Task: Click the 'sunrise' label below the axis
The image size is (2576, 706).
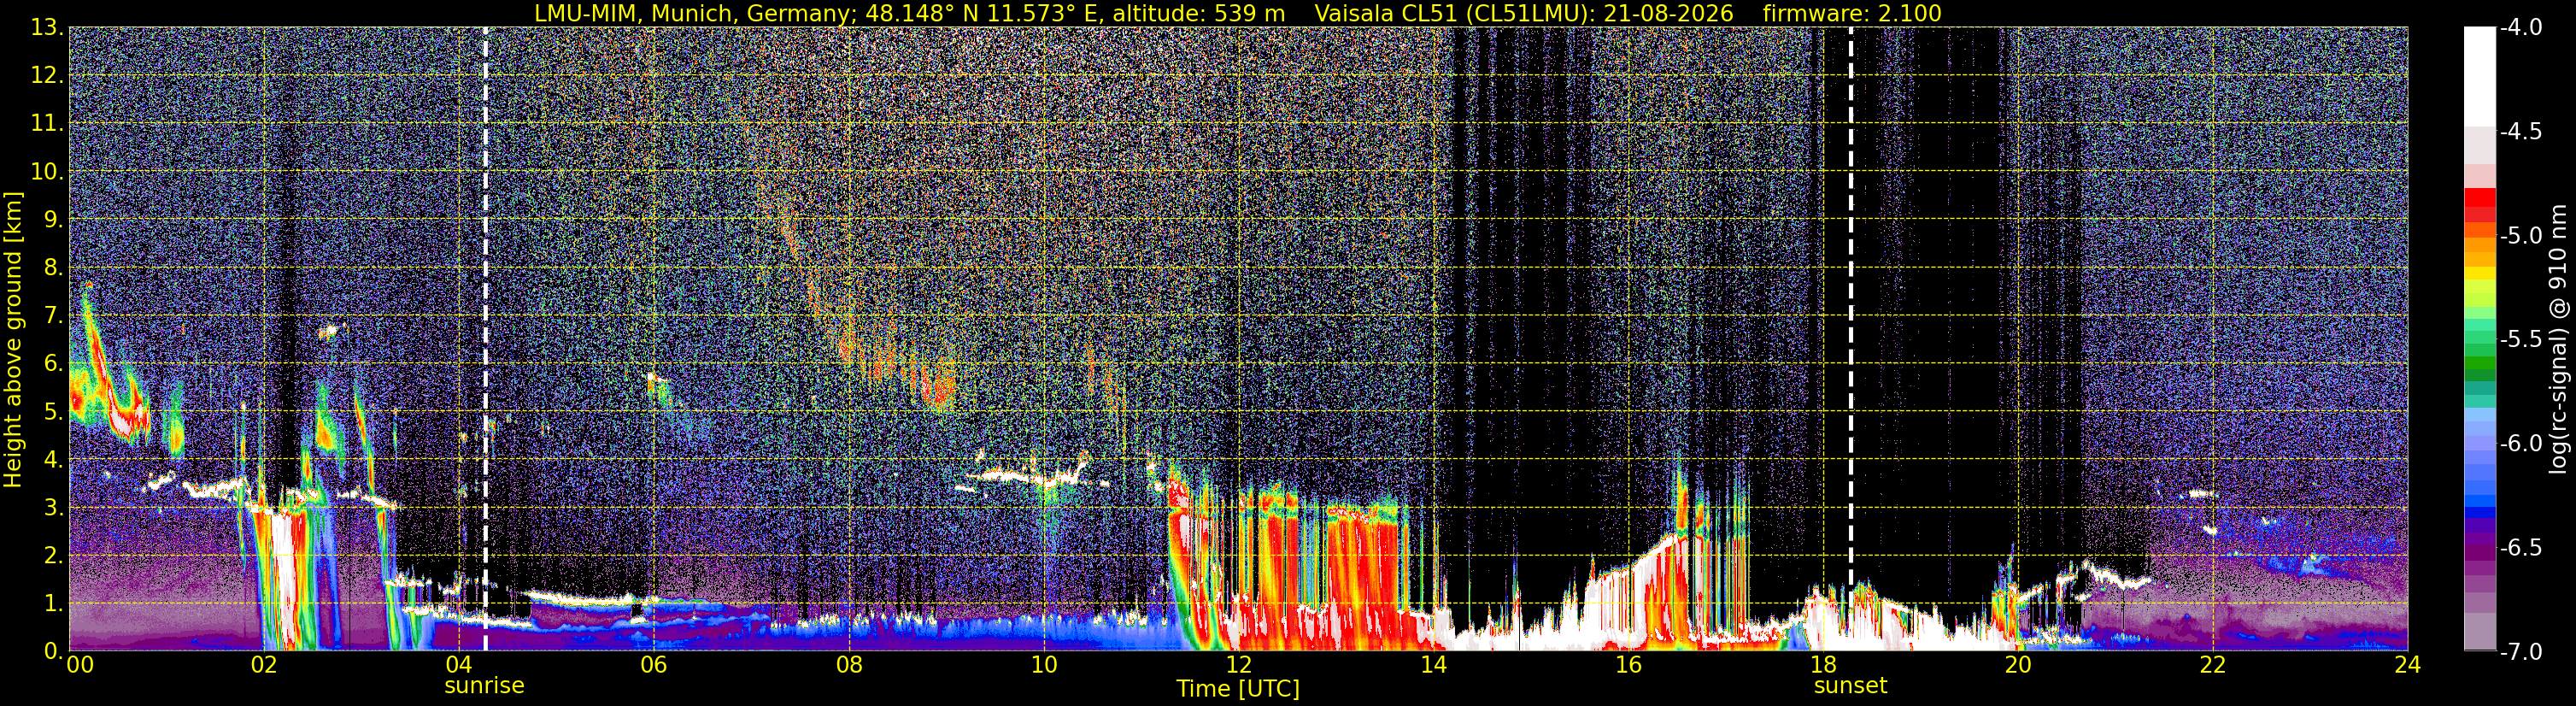Action: (x=484, y=686)
